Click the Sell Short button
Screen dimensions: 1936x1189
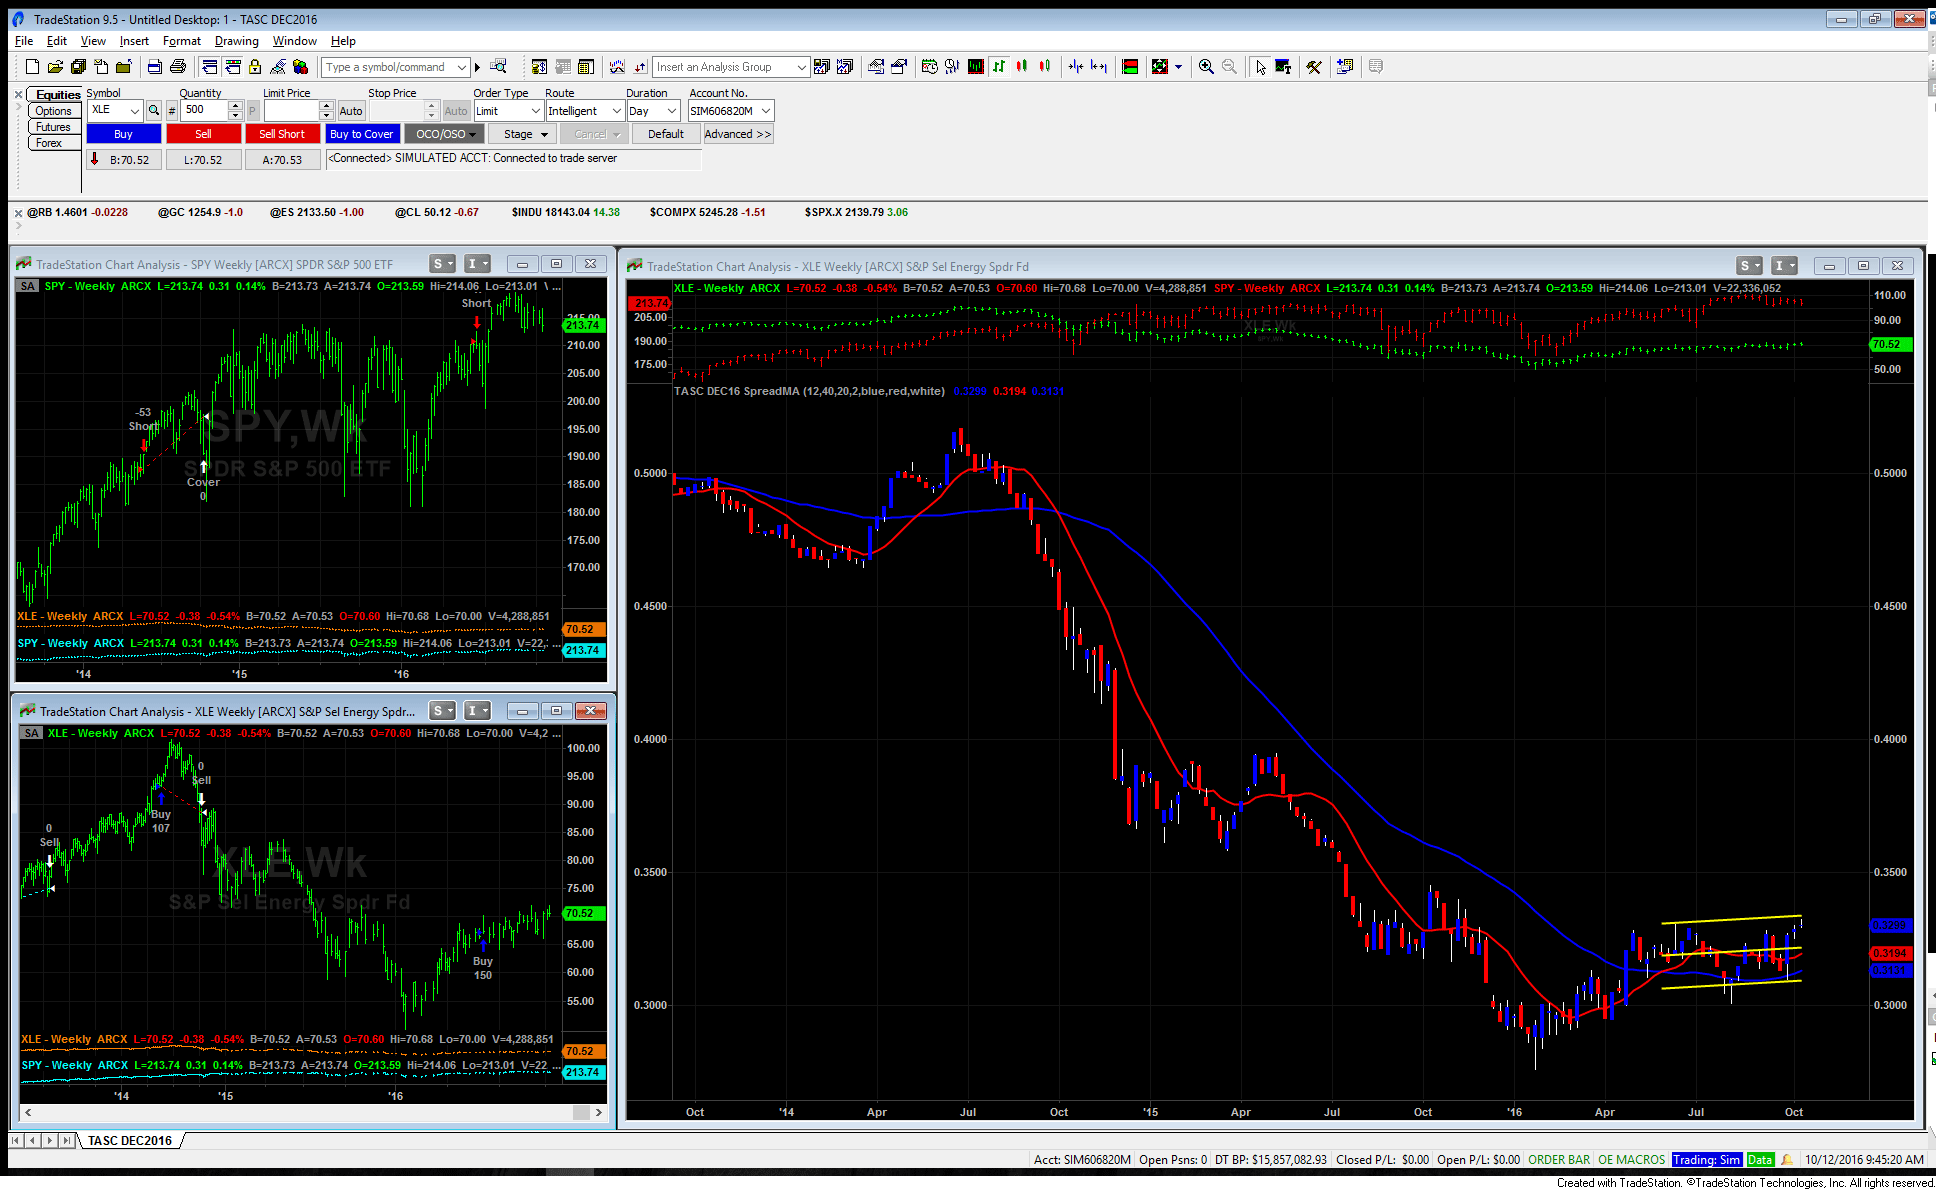pyautogui.click(x=282, y=134)
